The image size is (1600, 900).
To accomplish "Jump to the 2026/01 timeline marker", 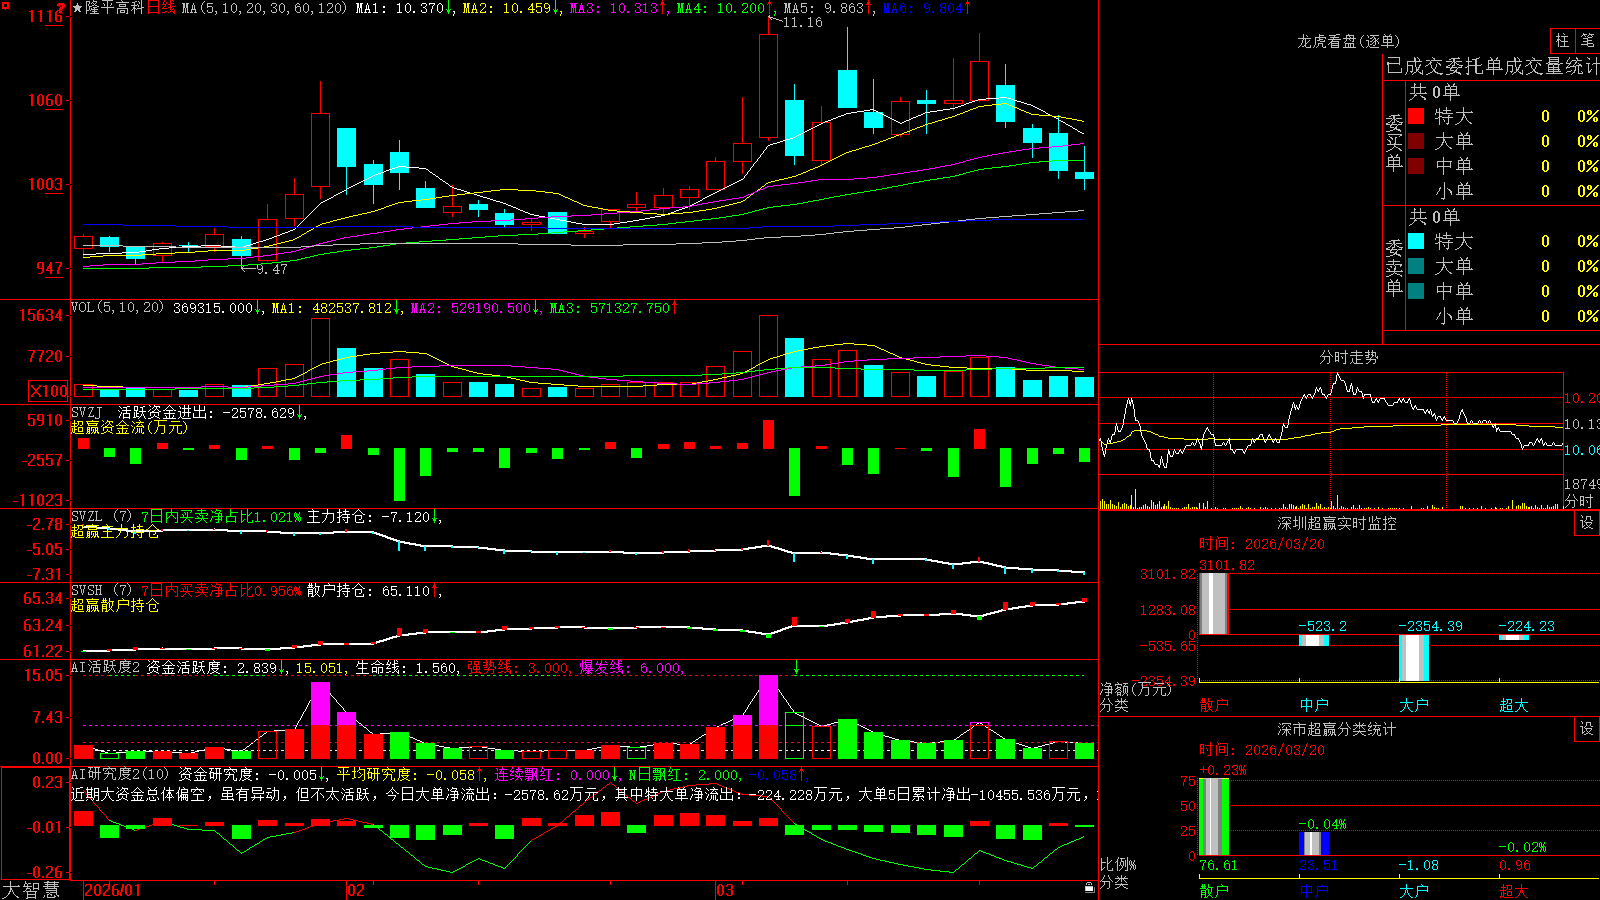I will (x=113, y=890).
